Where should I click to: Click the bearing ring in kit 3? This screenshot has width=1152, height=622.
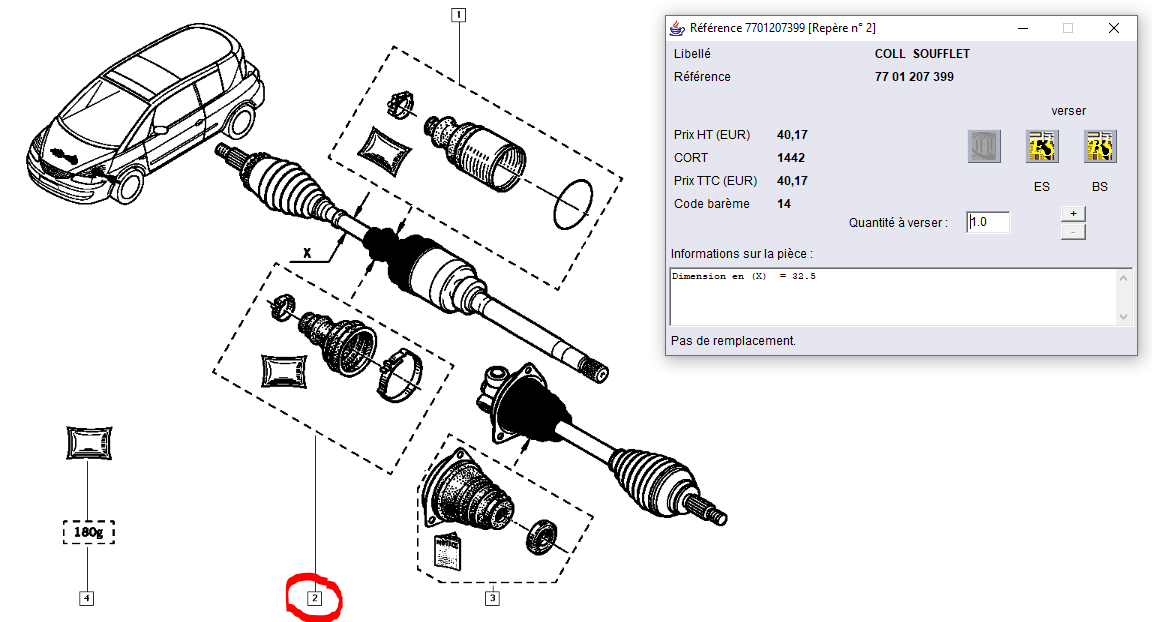(x=543, y=535)
